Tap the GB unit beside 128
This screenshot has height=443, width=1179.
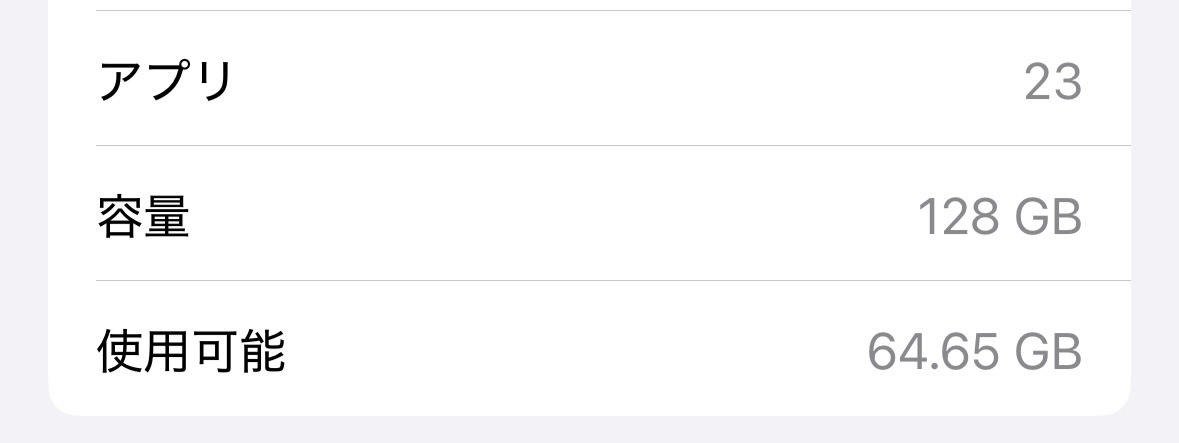(x=1048, y=217)
